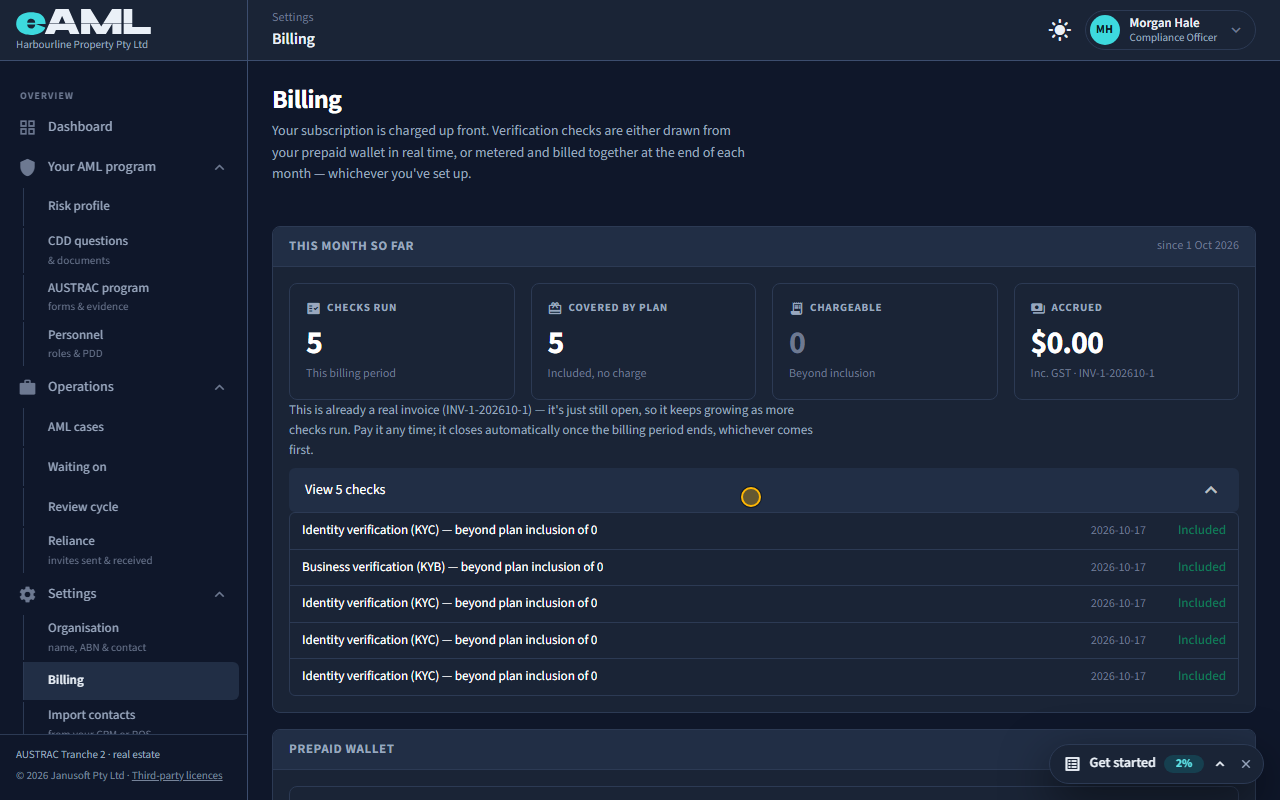The image size is (1280, 800).
Task: Toggle the light/dark theme sun icon
Action: [x=1060, y=30]
